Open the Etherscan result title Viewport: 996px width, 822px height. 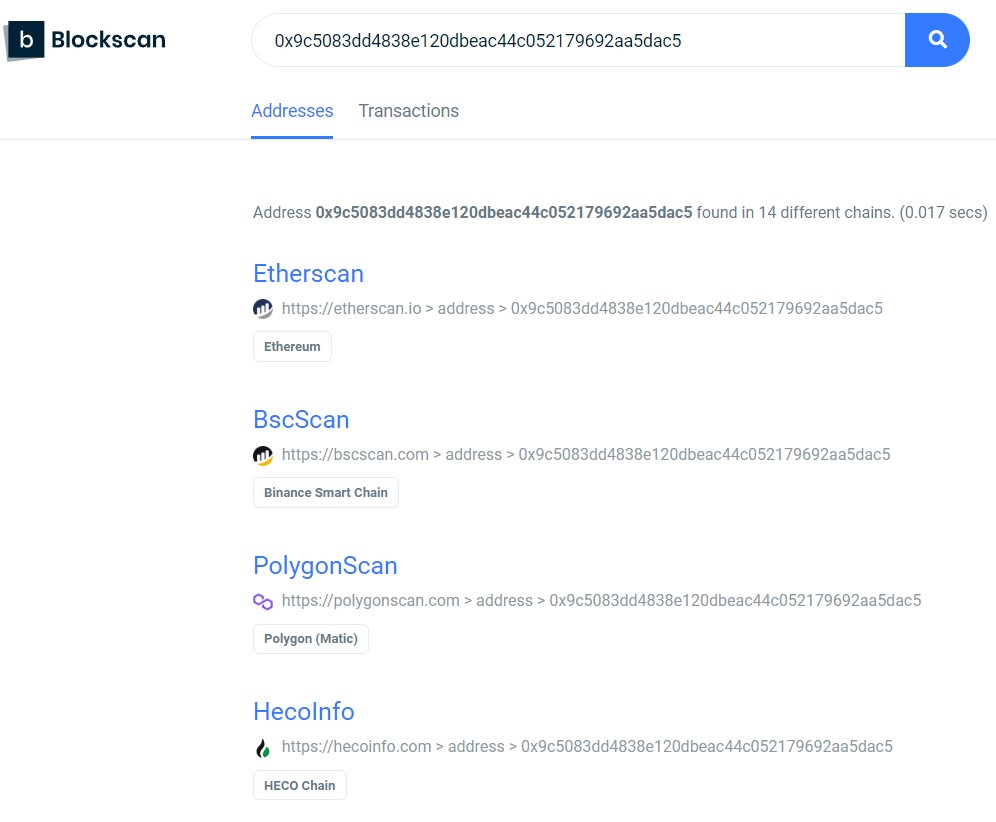pos(308,274)
